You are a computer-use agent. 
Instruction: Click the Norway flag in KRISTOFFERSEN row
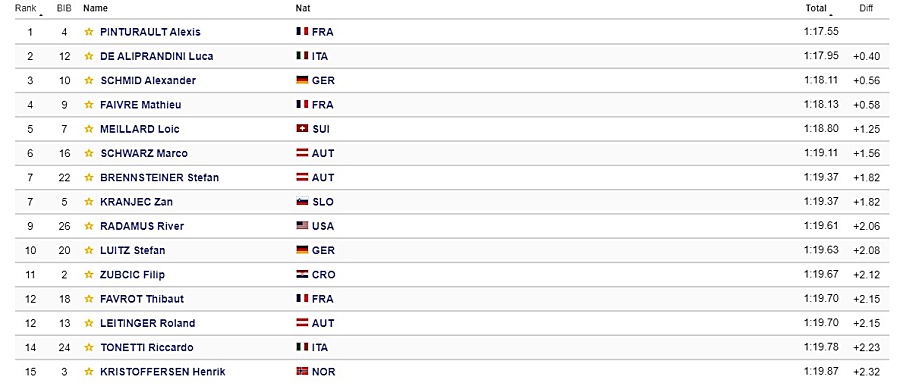[302, 372]
